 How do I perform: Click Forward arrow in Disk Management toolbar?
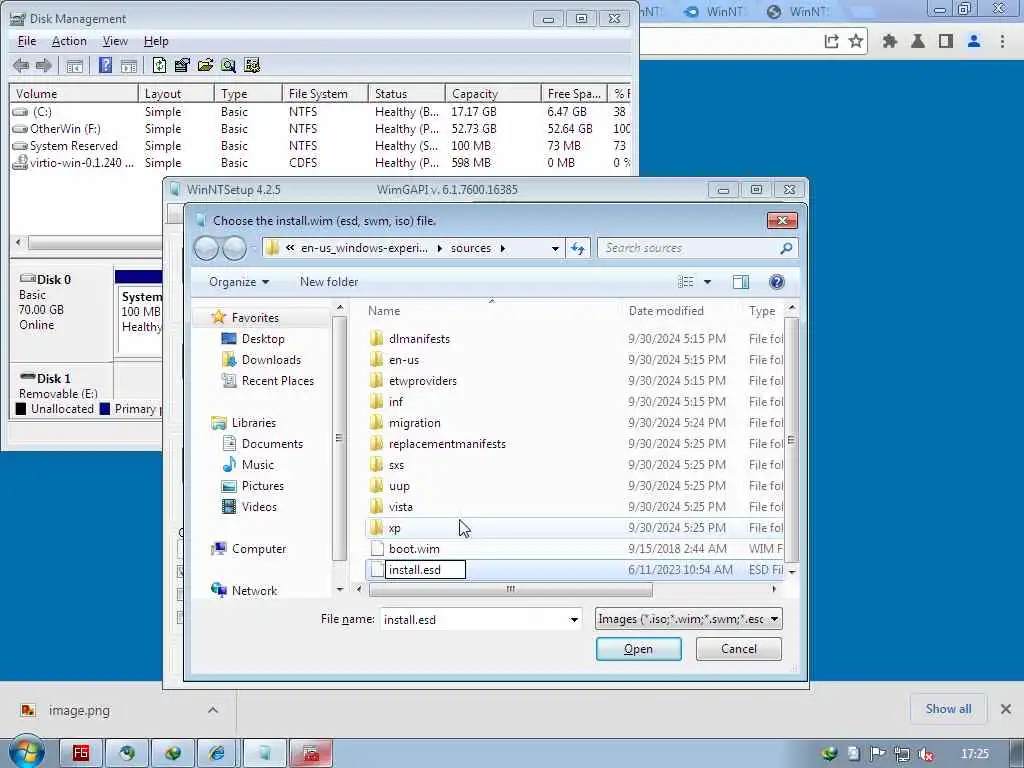[x=44, y=65]
